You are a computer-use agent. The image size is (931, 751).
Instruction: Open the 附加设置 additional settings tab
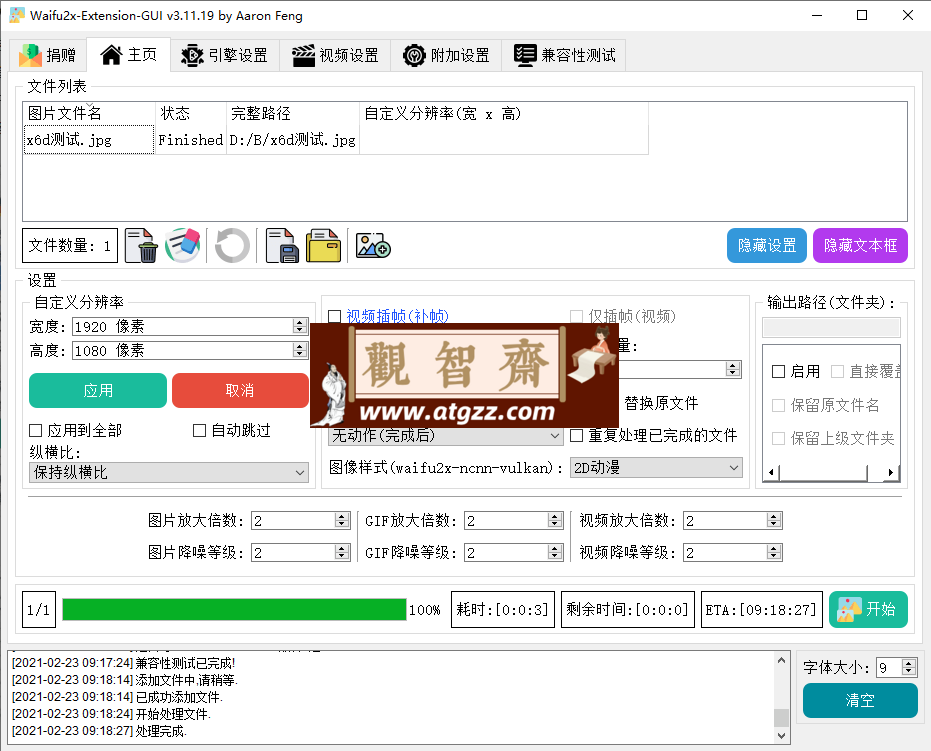446,55
